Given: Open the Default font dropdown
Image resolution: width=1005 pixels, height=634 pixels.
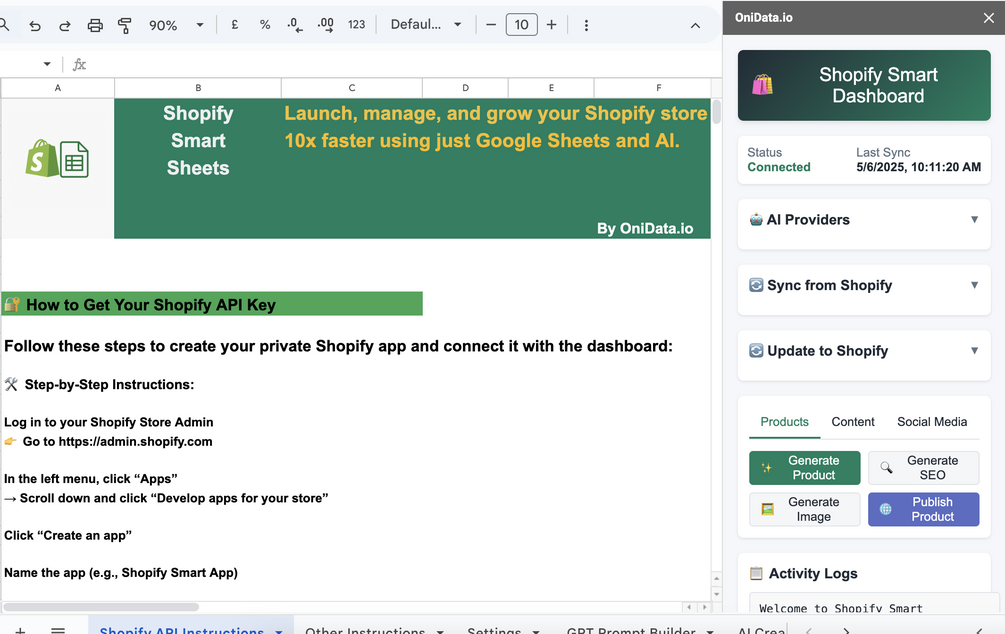Looking at the screenshot, I should click(426, 24).
